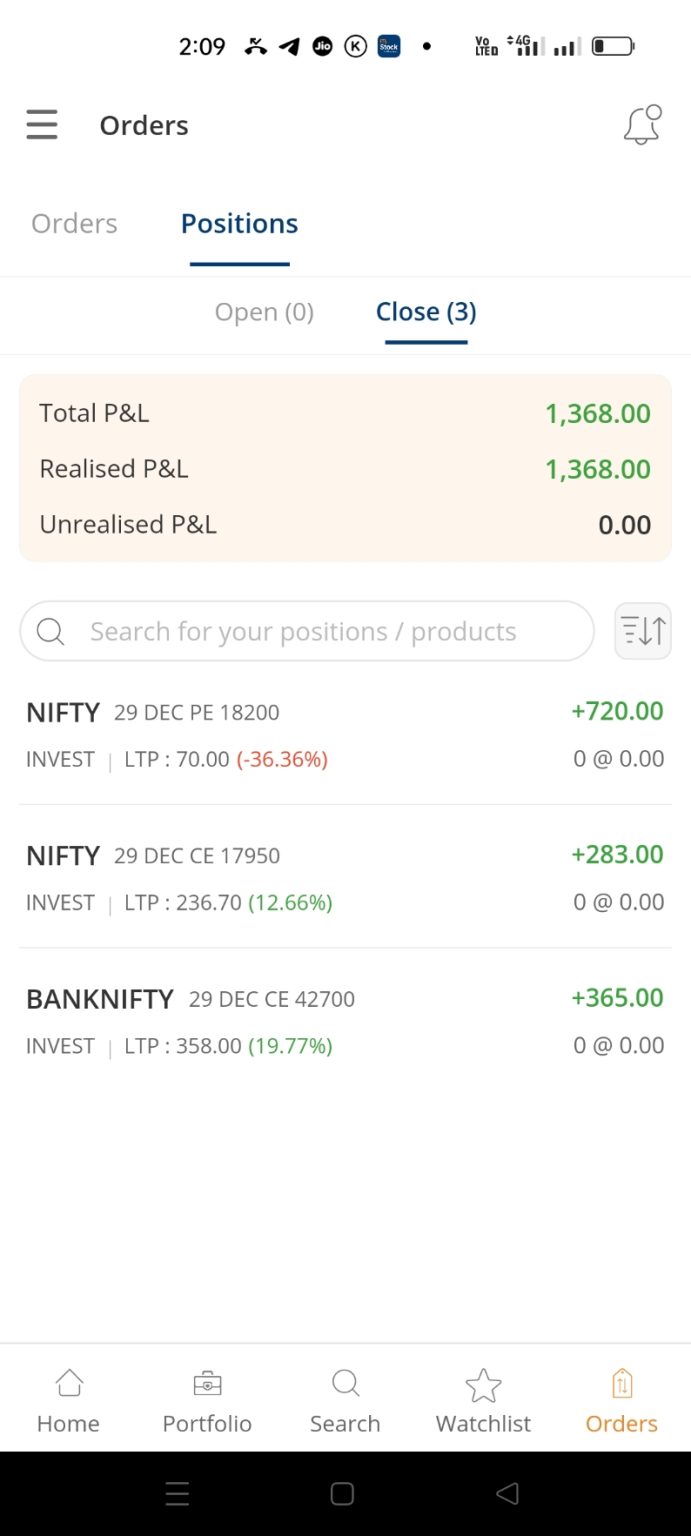Open the BANKNIFTY 29 DEC CE 42700 position
The width and height of the screenshot is (691, 1536).
click(x=345, y=1020)
